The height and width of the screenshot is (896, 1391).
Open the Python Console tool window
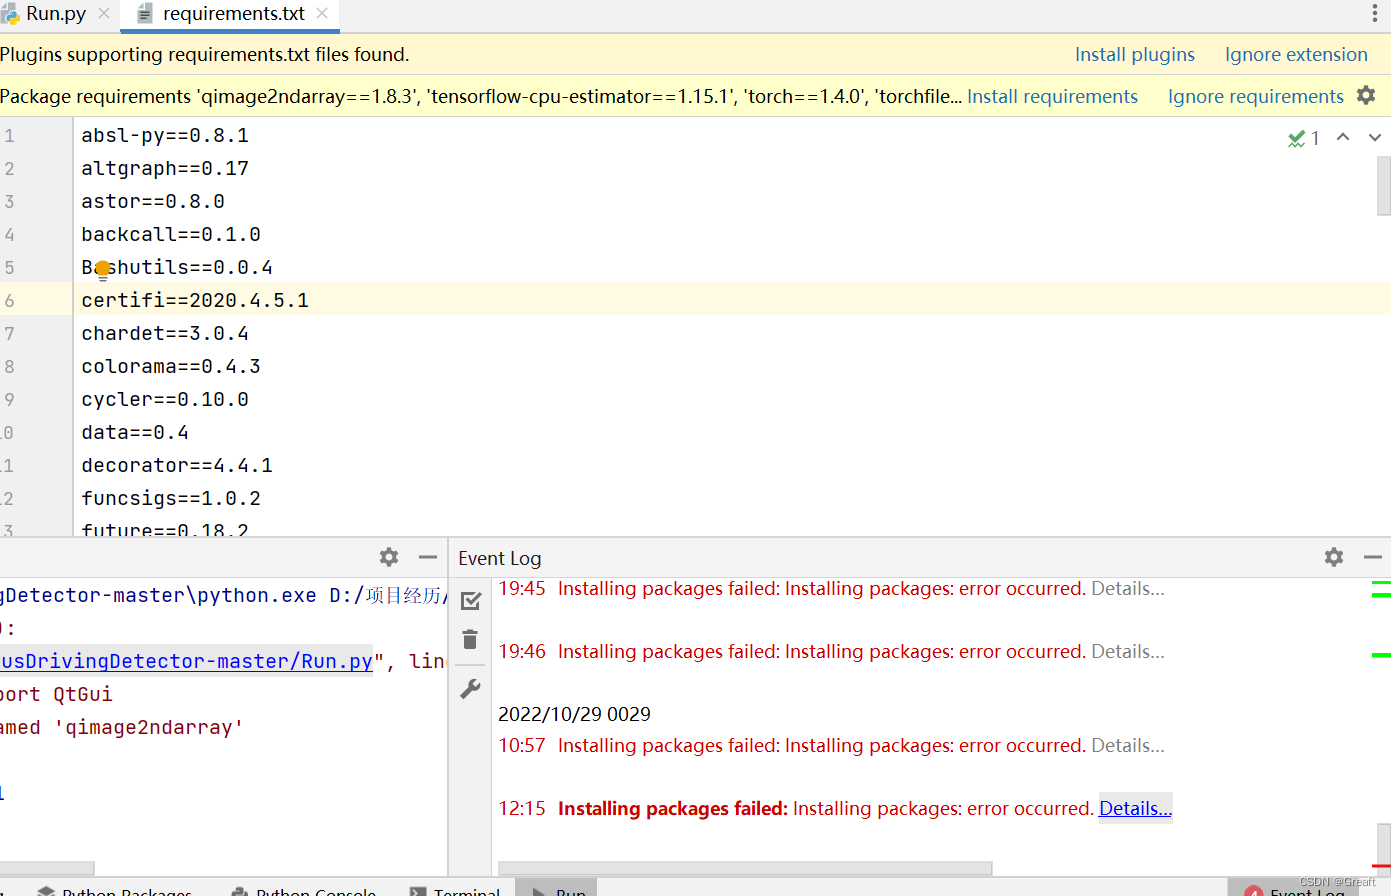pos(304,890)
